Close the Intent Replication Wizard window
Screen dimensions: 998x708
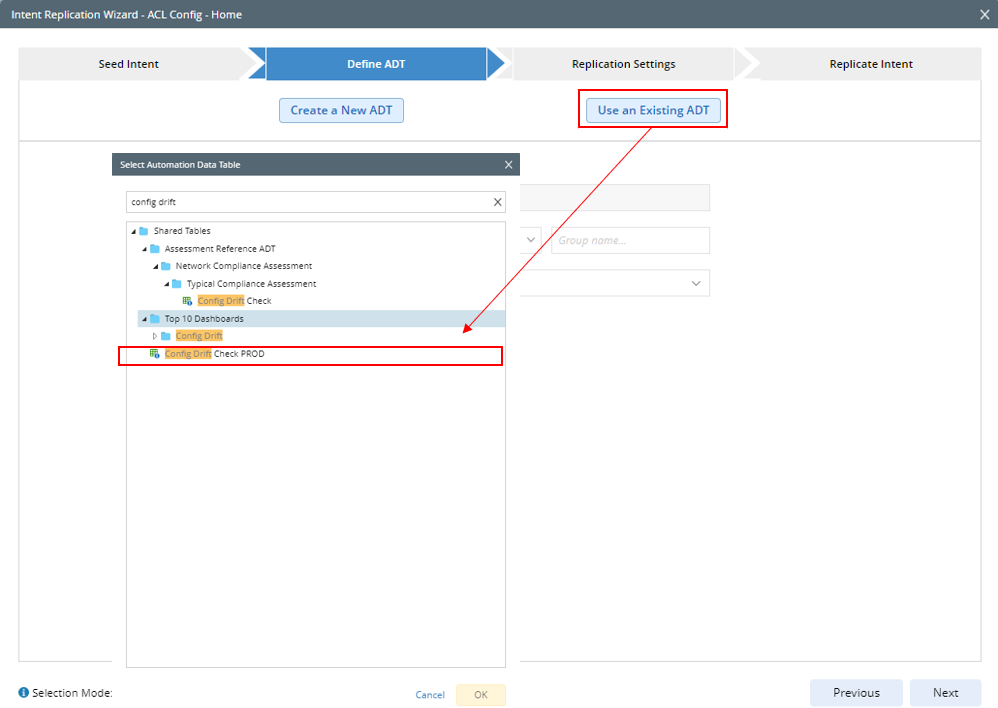[x=985, y=15]
